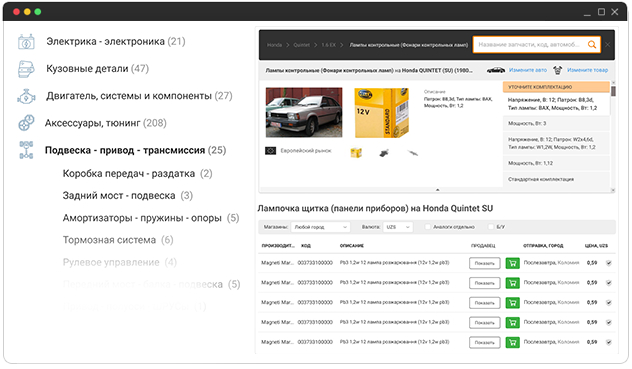The height and width of the screenshot is (369, 632).
Task: Select the Мощность, Вт: 3 configuration
Action: tap(556, 123)
